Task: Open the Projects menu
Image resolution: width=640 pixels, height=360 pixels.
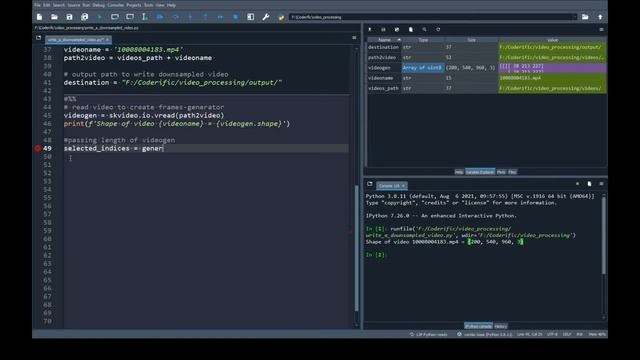Action: coord(133,5)
